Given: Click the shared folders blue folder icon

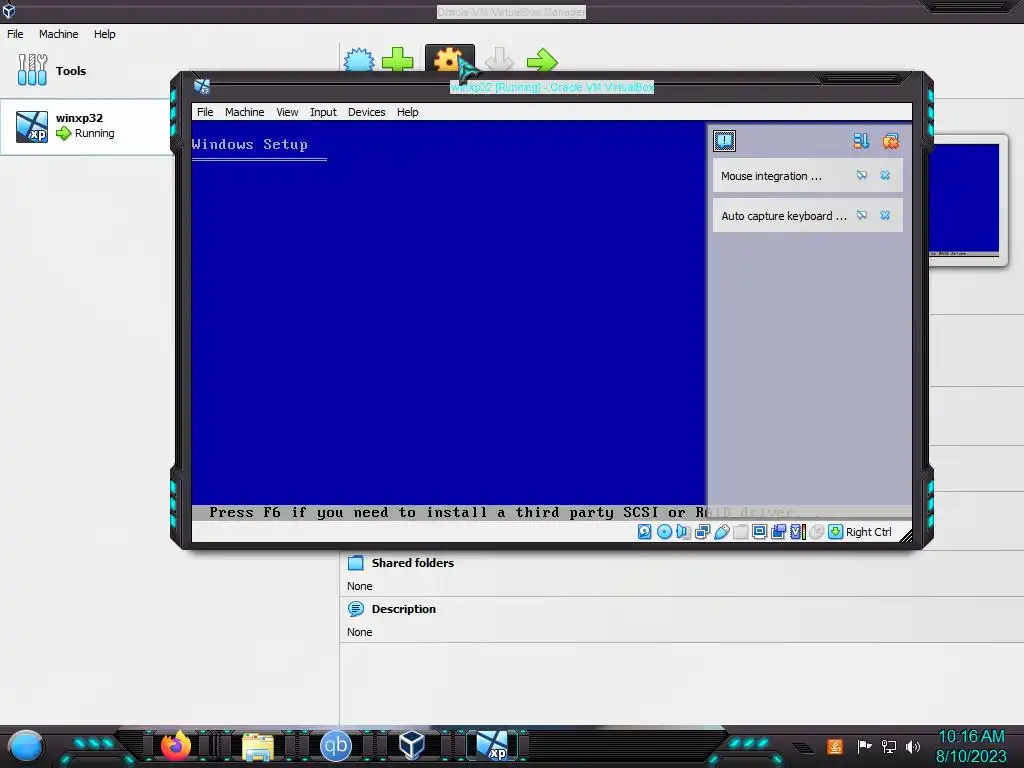Looking at the screenshot, I should 356,563.
